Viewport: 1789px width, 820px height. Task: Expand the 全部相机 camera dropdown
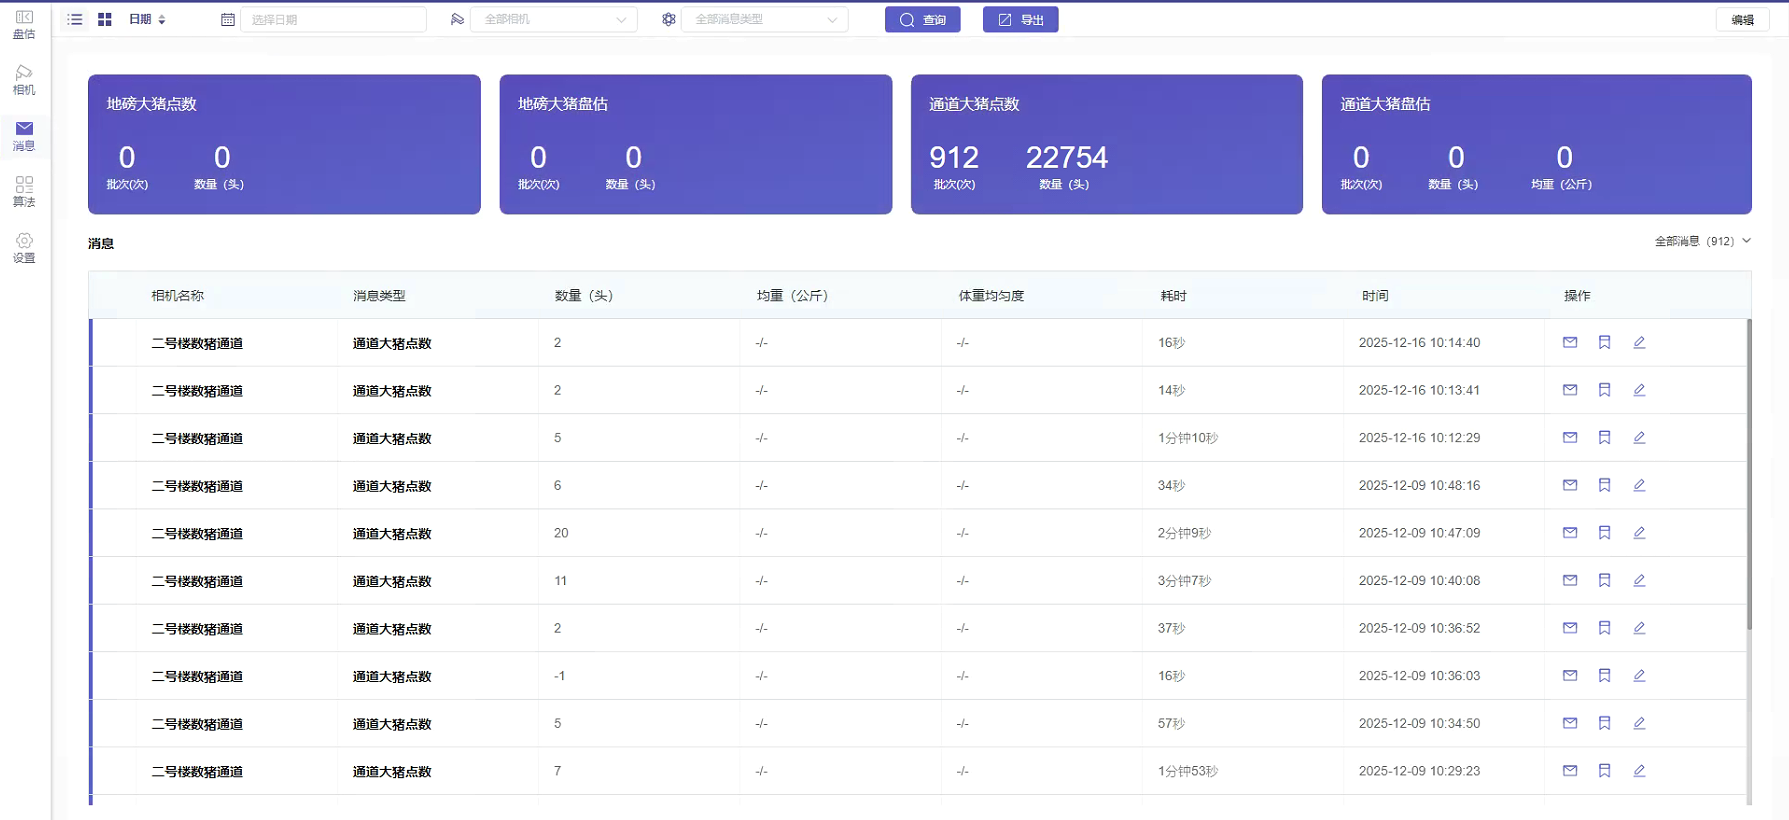coord(554,20)
